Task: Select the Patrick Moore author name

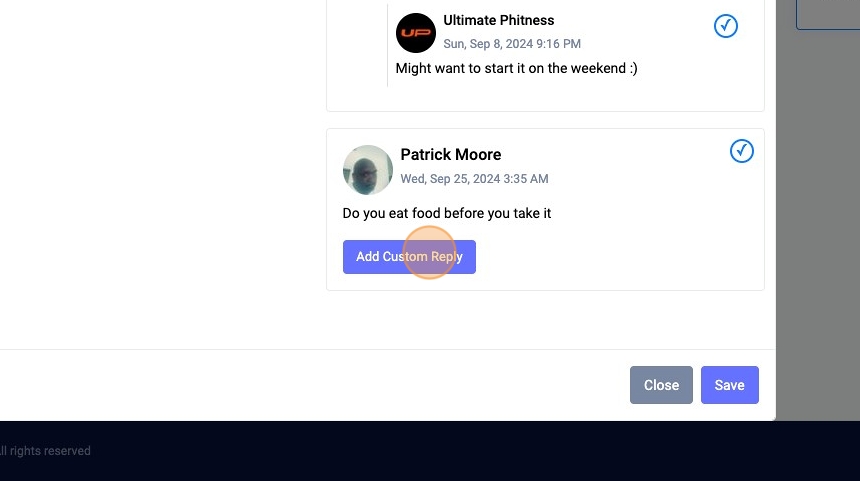Action: [451, 155]
